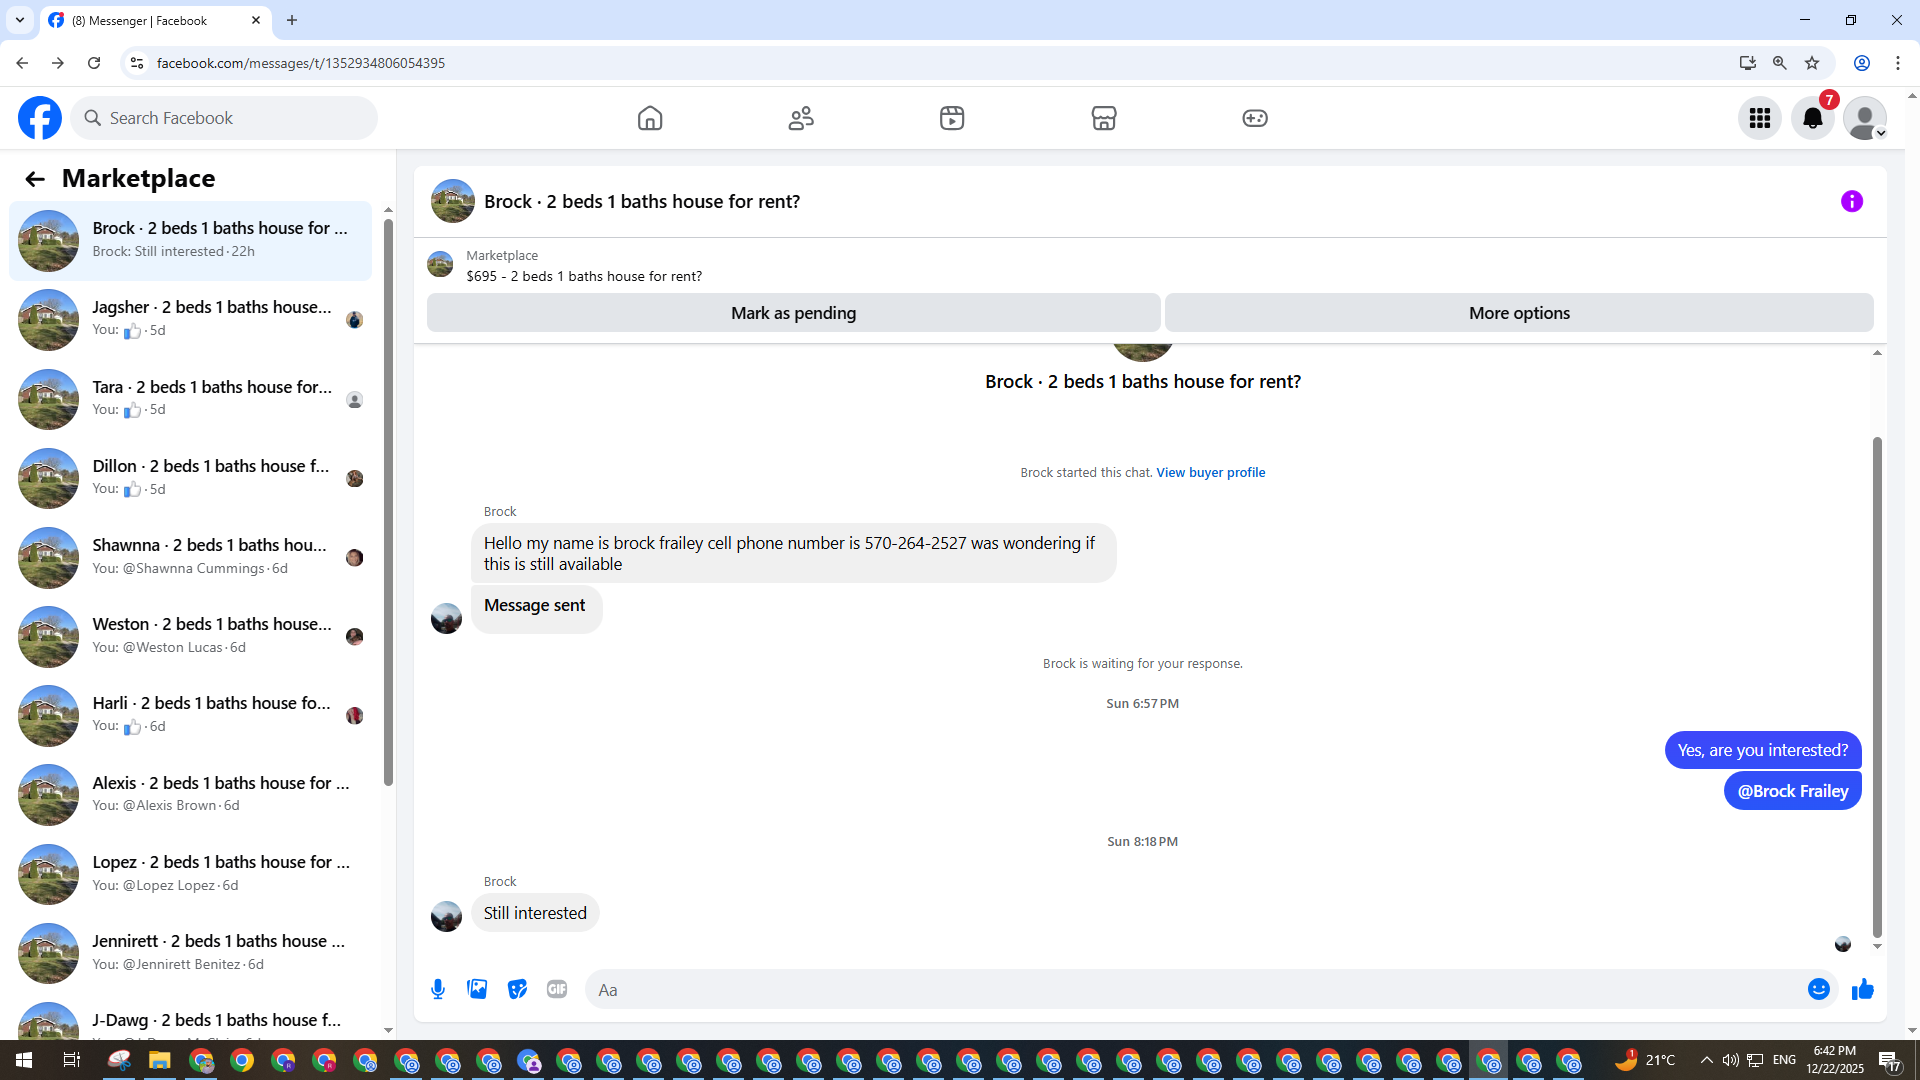Click Mark as pending button

point(793,313)
